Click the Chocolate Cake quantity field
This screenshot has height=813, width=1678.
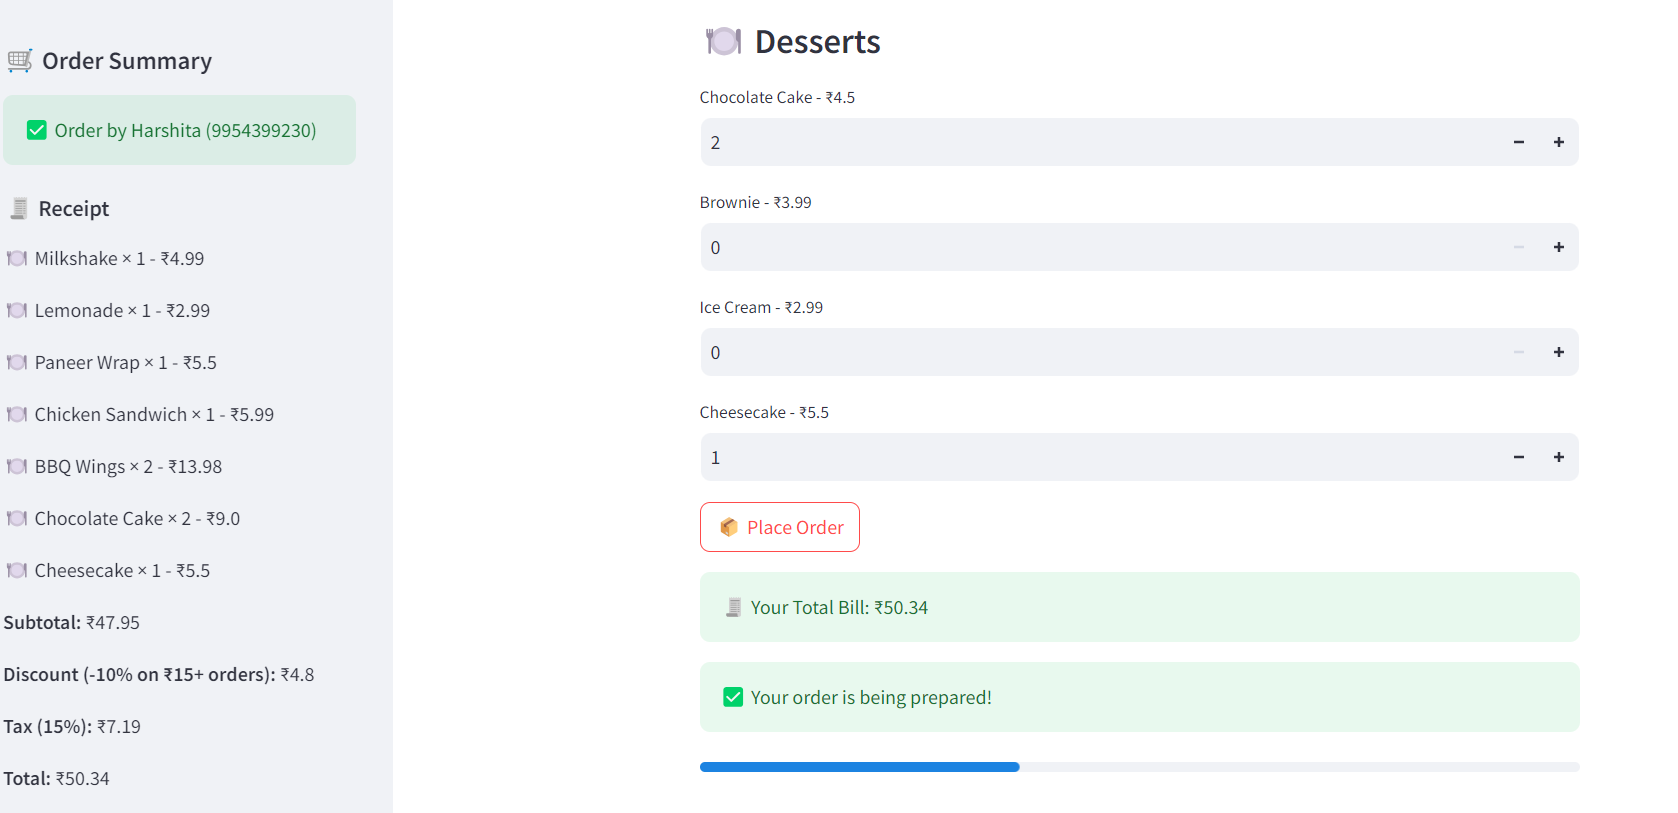click(1099, 142)
